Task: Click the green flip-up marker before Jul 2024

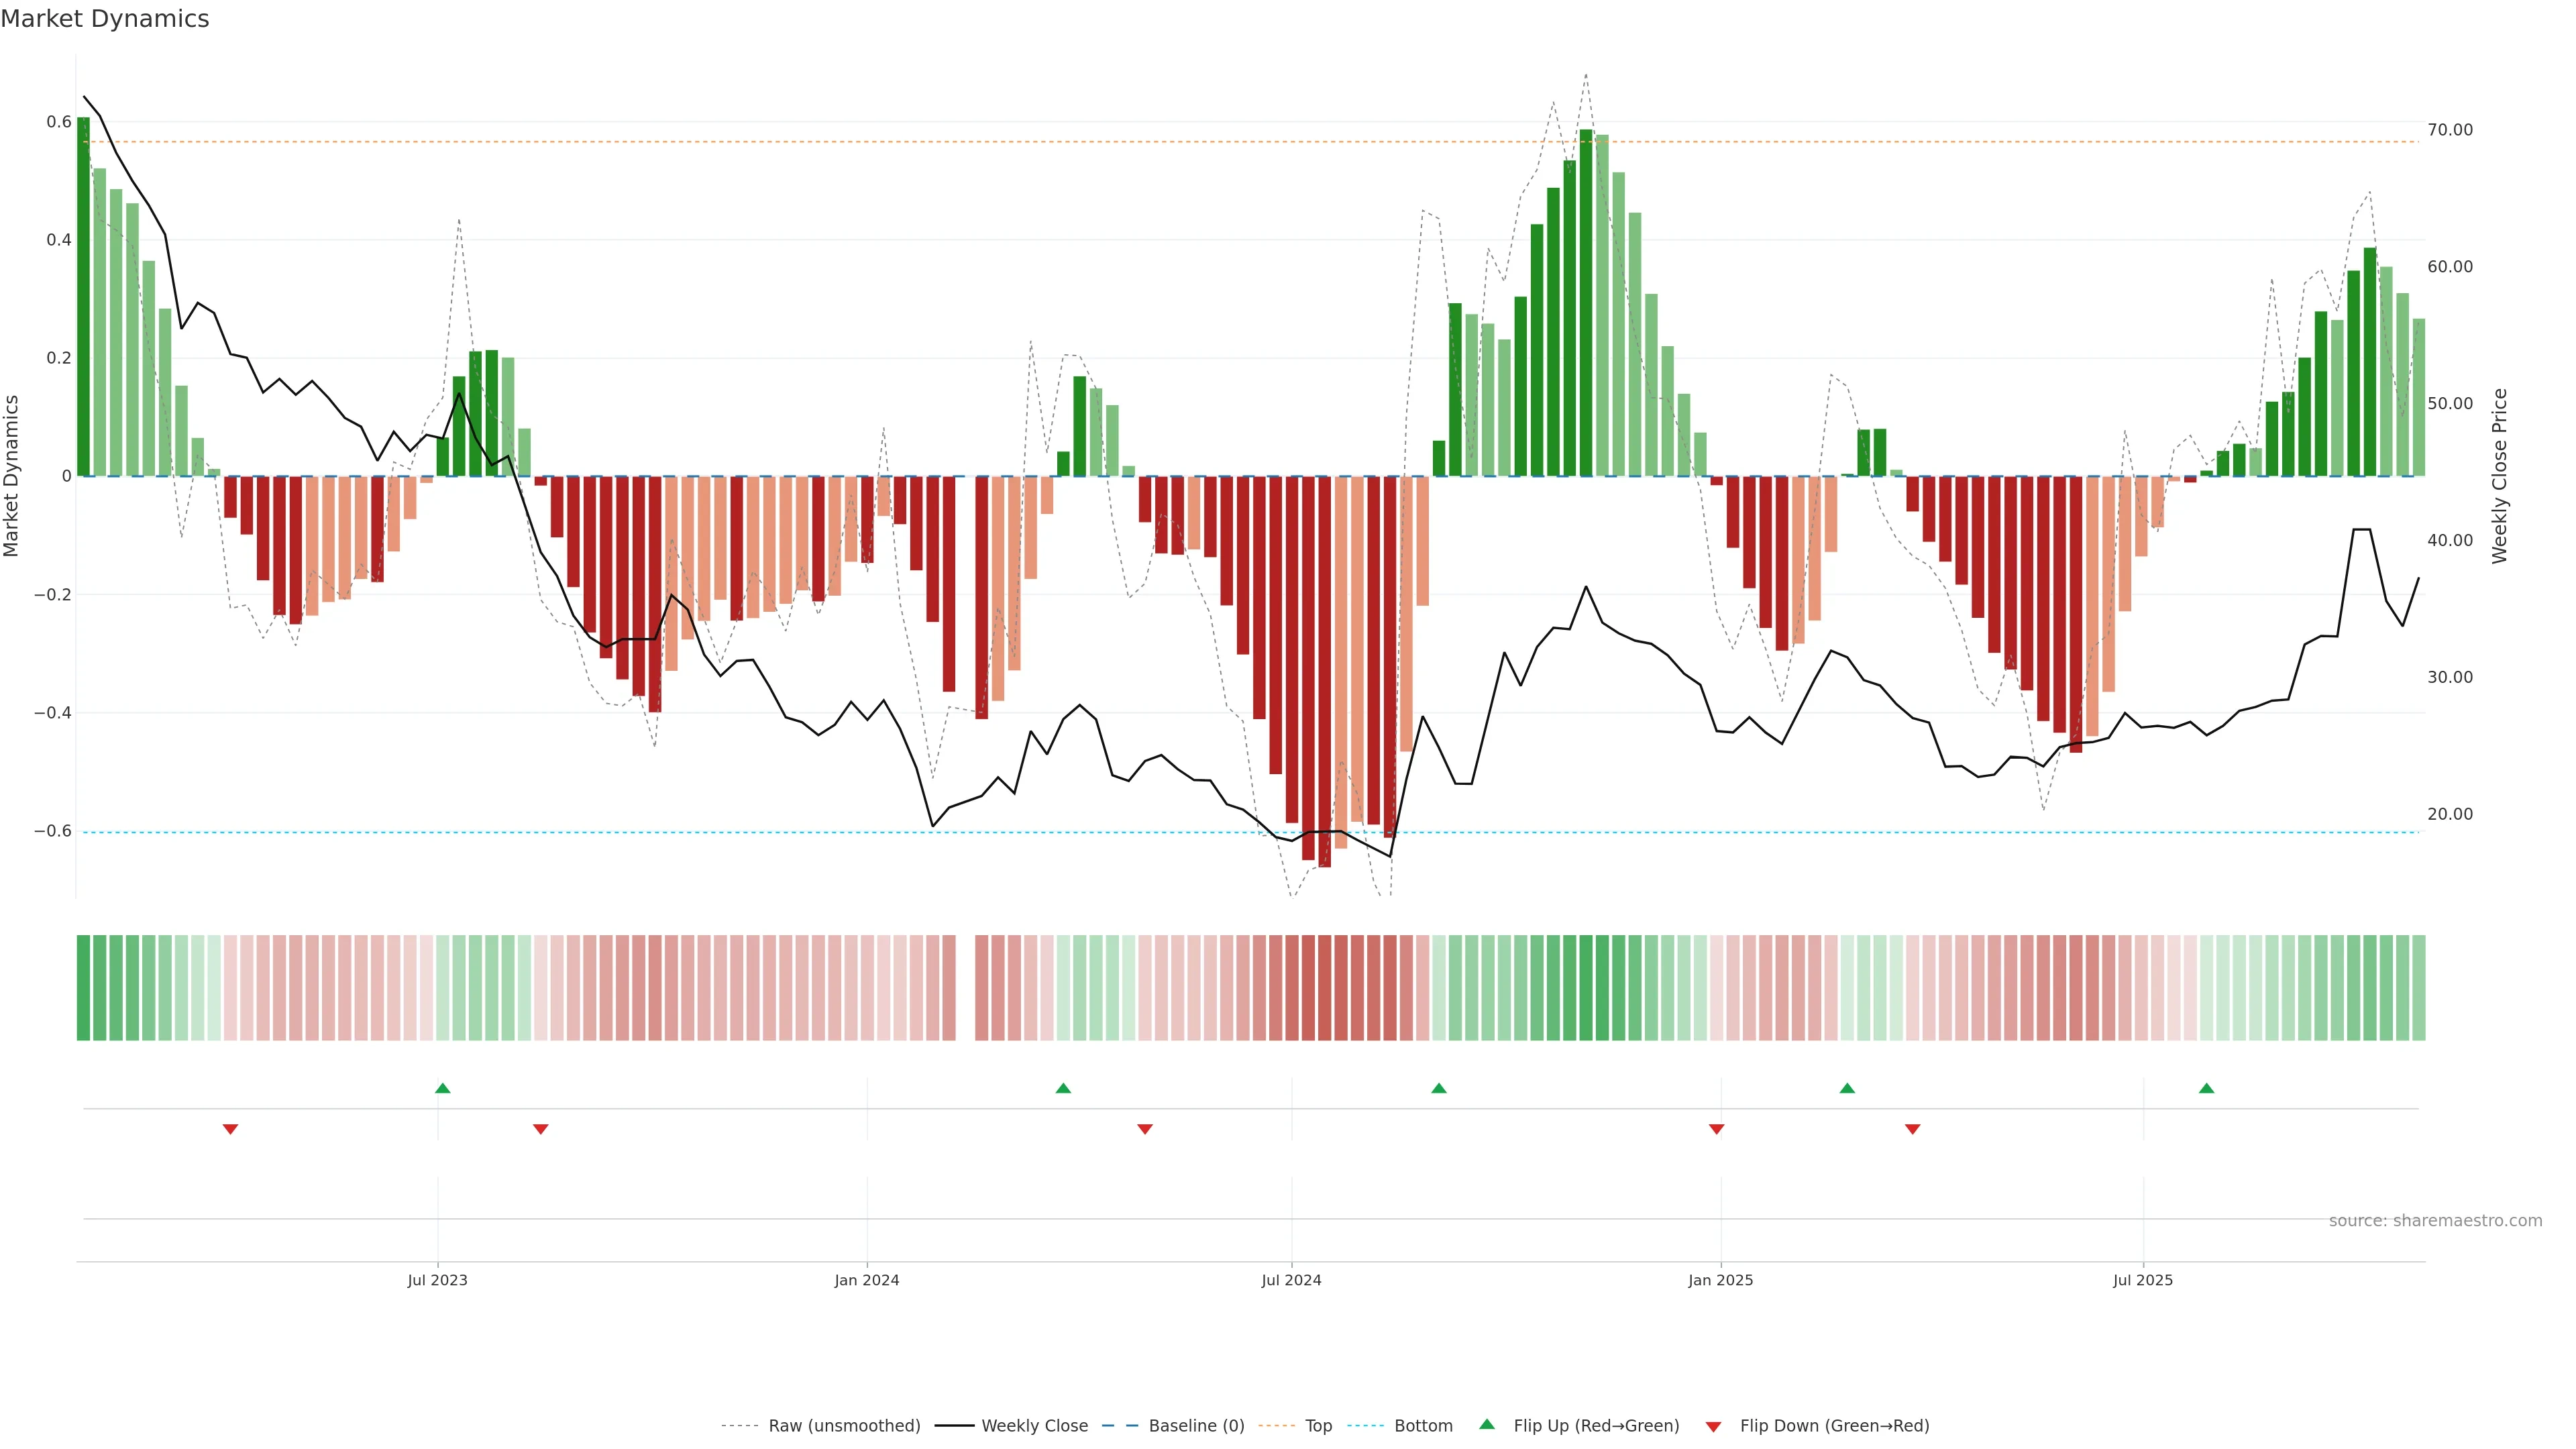Action: coord(1063,1088)
